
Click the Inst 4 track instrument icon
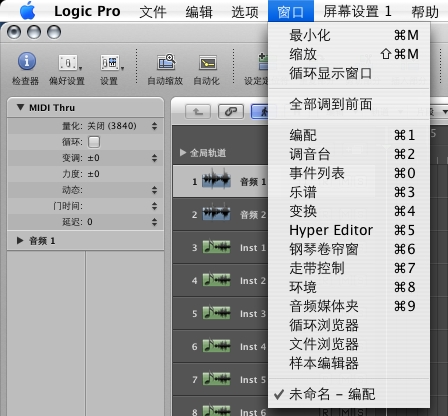(x=217, y=346)
